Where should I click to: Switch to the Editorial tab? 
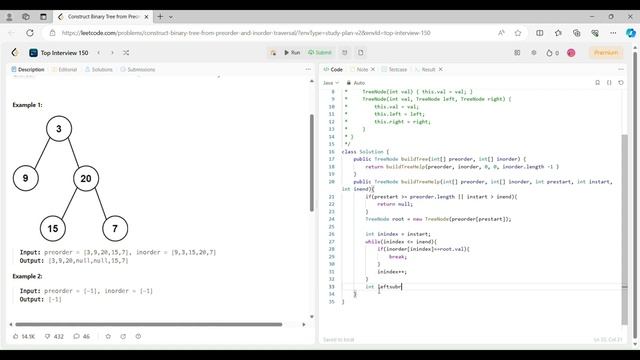pos(64,69)
